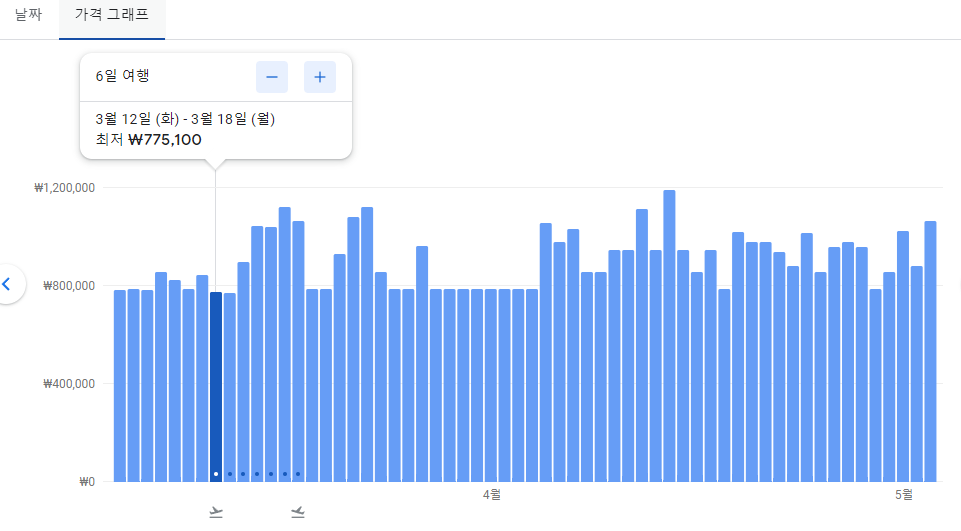Choose the last bar at the graph's right
Image resolution: width=961 pixels, height=531 pixels.
pos(930,351)
